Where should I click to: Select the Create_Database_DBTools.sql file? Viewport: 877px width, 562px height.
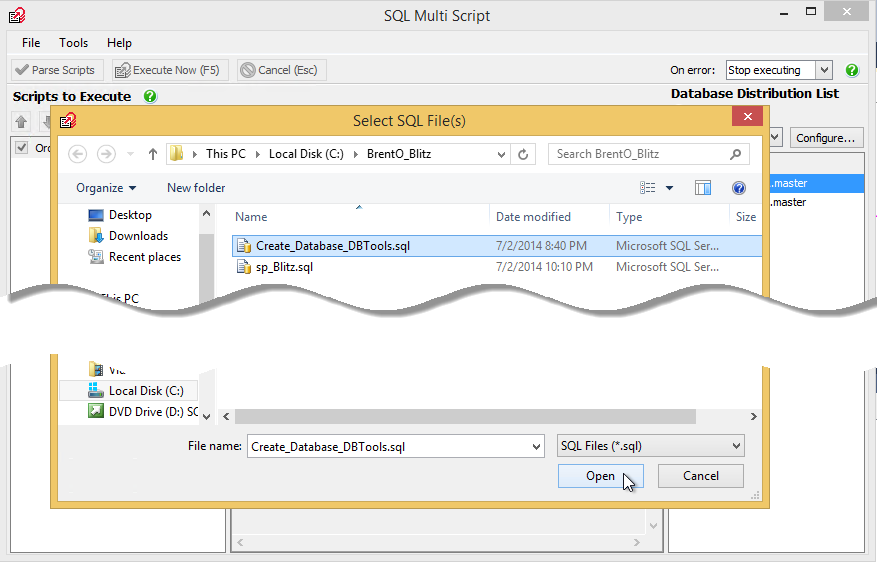[497, 246]
